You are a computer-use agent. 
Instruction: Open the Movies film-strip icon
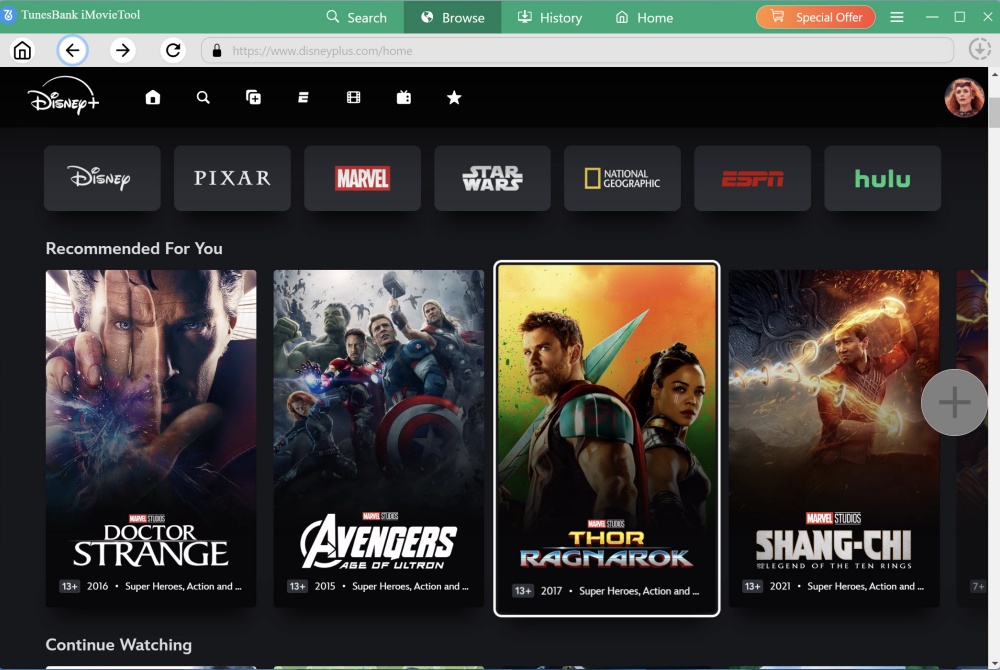353,97
